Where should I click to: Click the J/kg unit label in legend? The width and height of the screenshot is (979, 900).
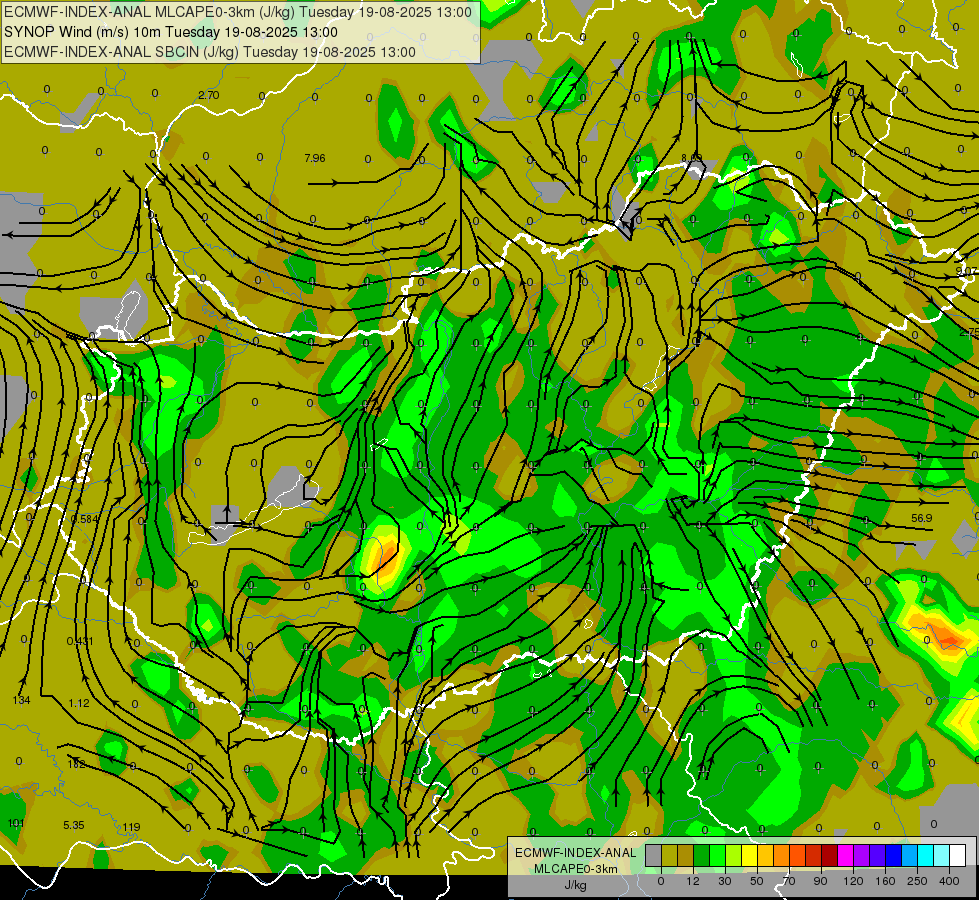click(x=576, y=885)
